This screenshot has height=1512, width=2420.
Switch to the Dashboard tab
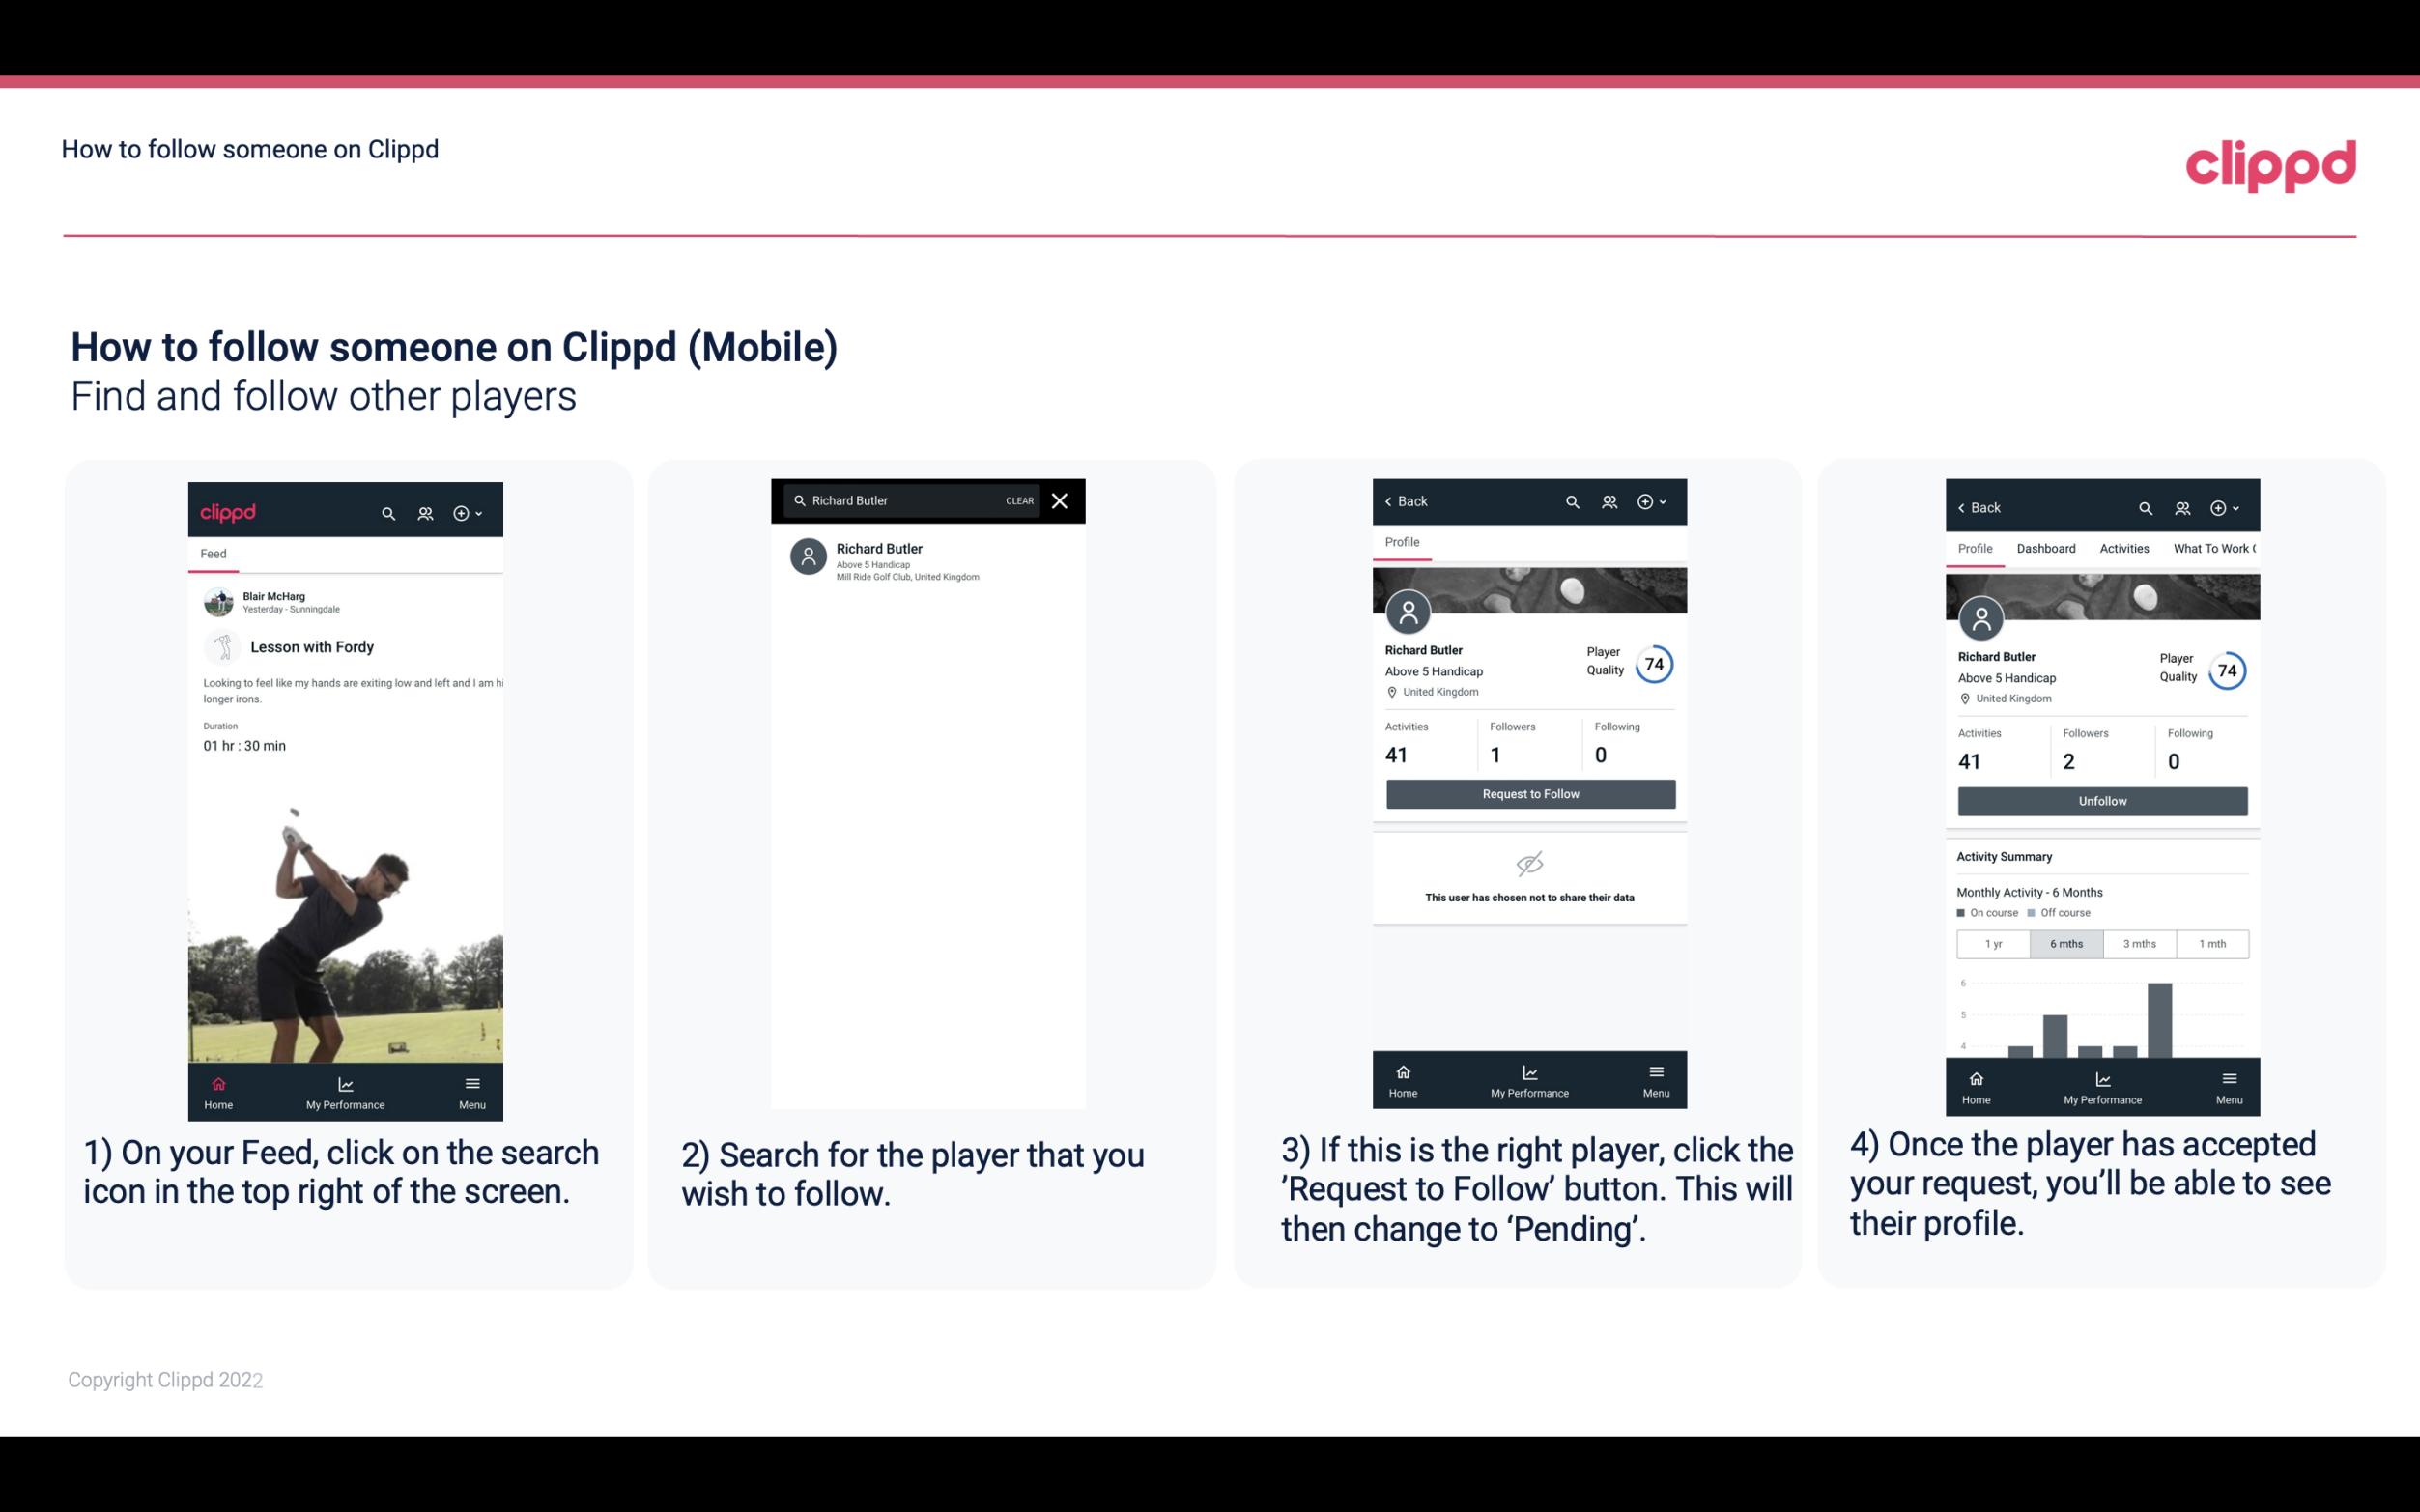click(2044, 547)
